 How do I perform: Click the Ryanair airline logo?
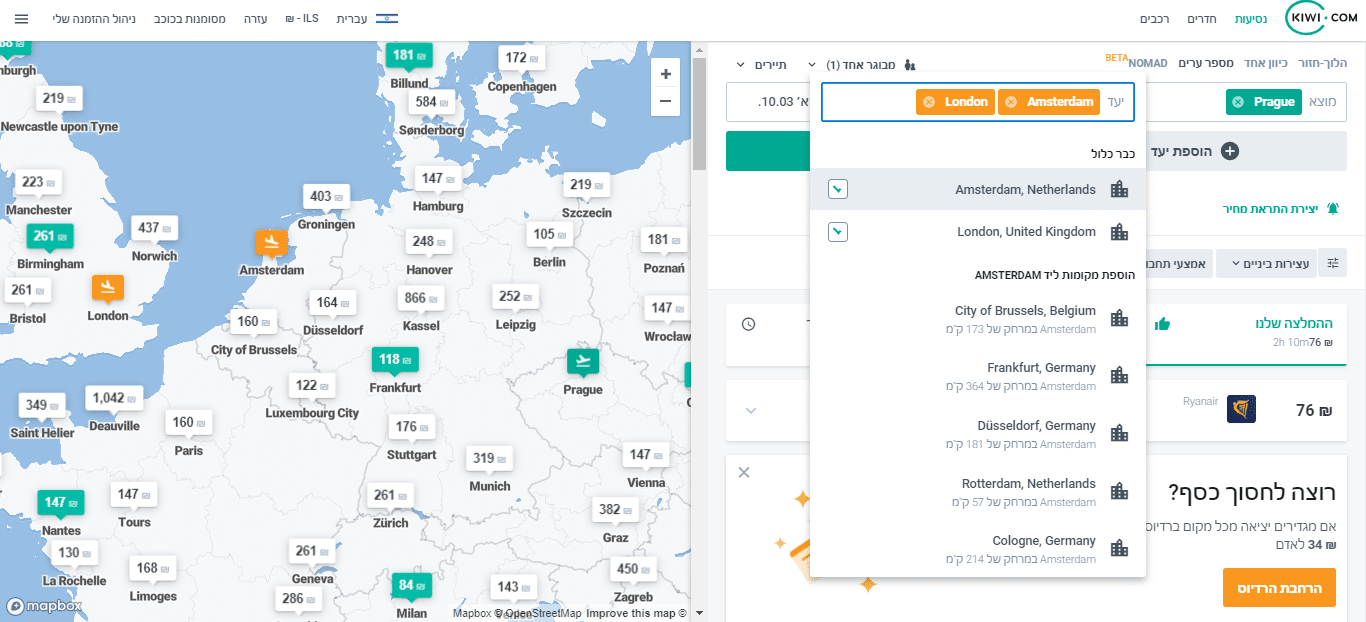(x=1241, y=409)
